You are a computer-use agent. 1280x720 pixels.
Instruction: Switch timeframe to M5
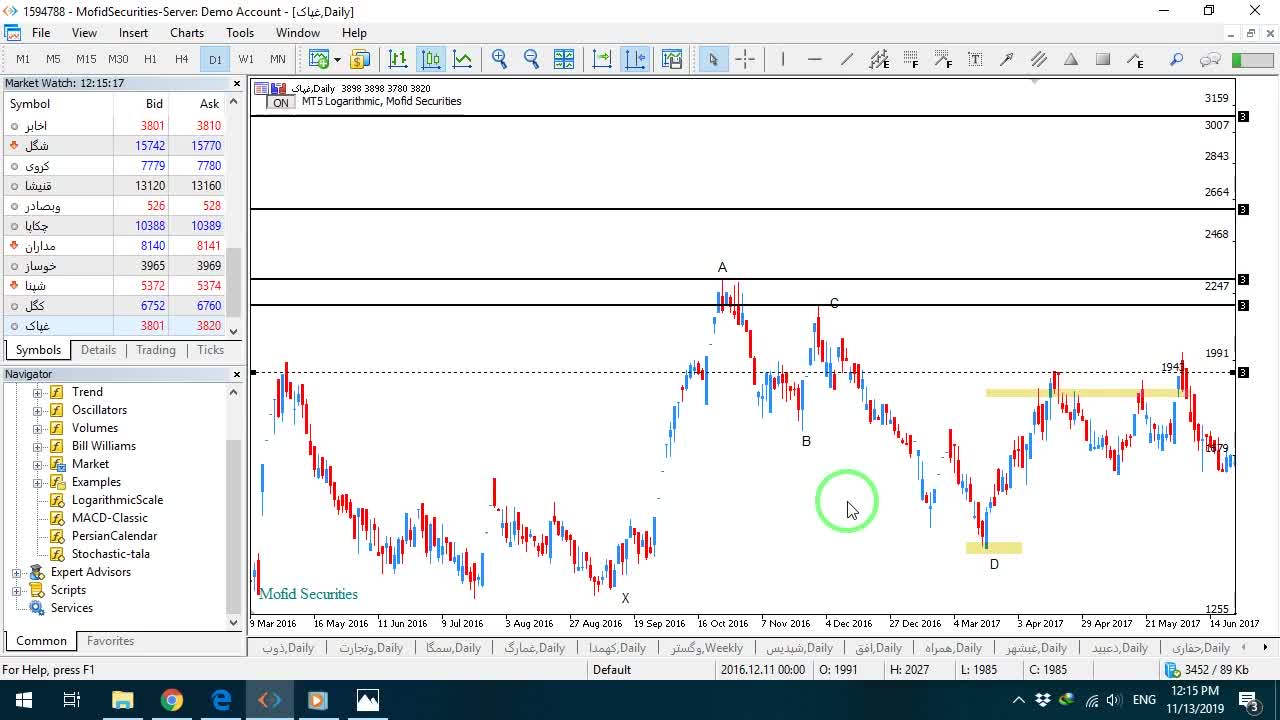54,59
